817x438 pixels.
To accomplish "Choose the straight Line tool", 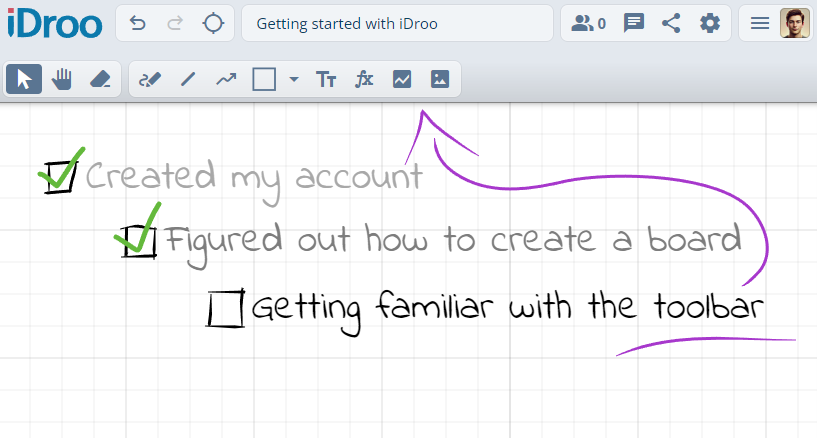I will [x=188, y=79].
